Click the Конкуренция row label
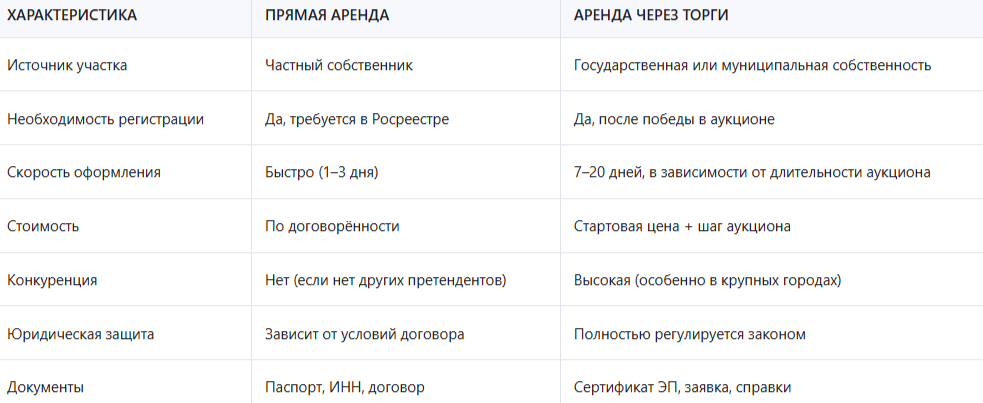The width and height of the screenshot is (983, 403). pos(52,280)
